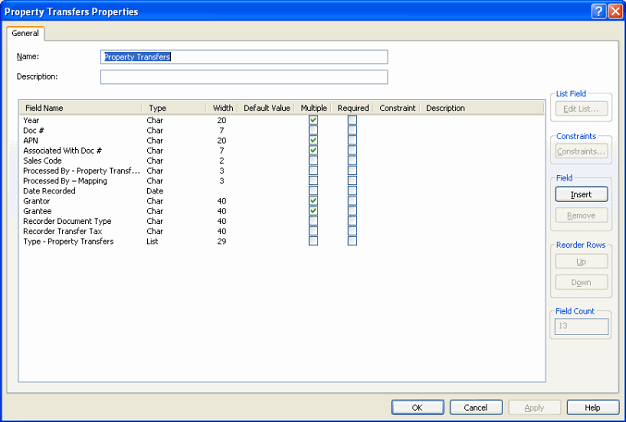Click the width value 29

(222, 241)
